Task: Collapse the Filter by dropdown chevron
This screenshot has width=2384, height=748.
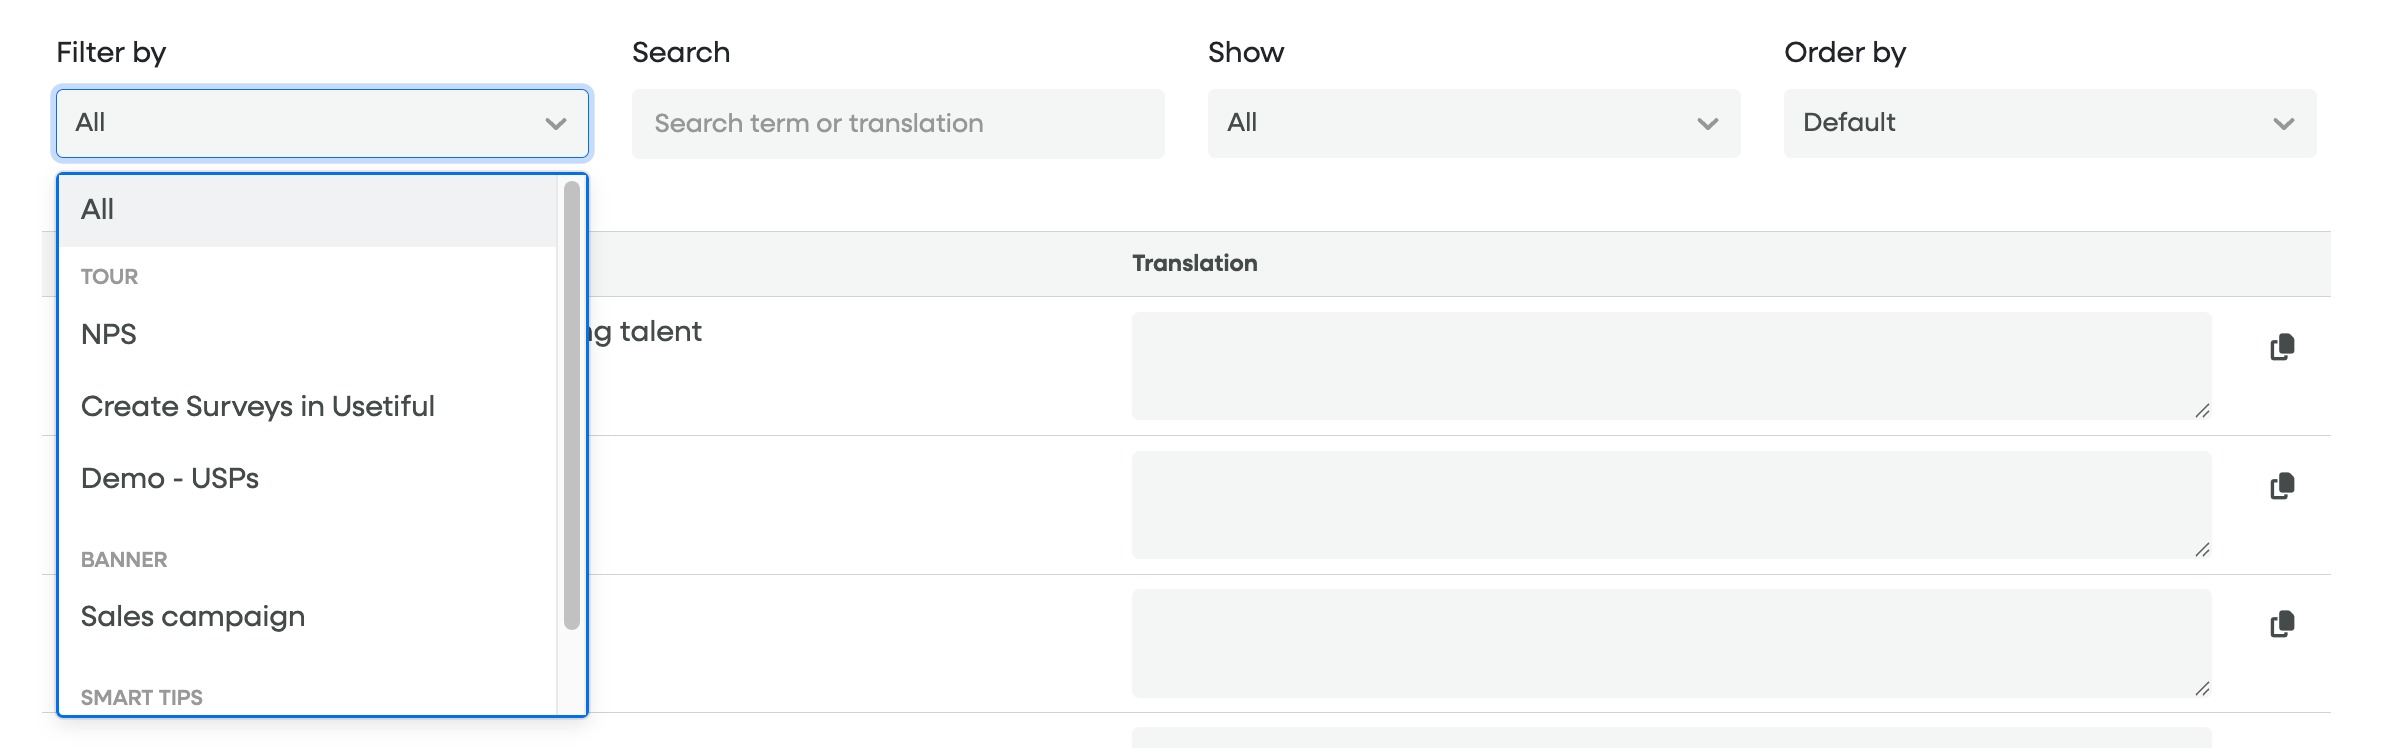Action: (x=556, y=124)
